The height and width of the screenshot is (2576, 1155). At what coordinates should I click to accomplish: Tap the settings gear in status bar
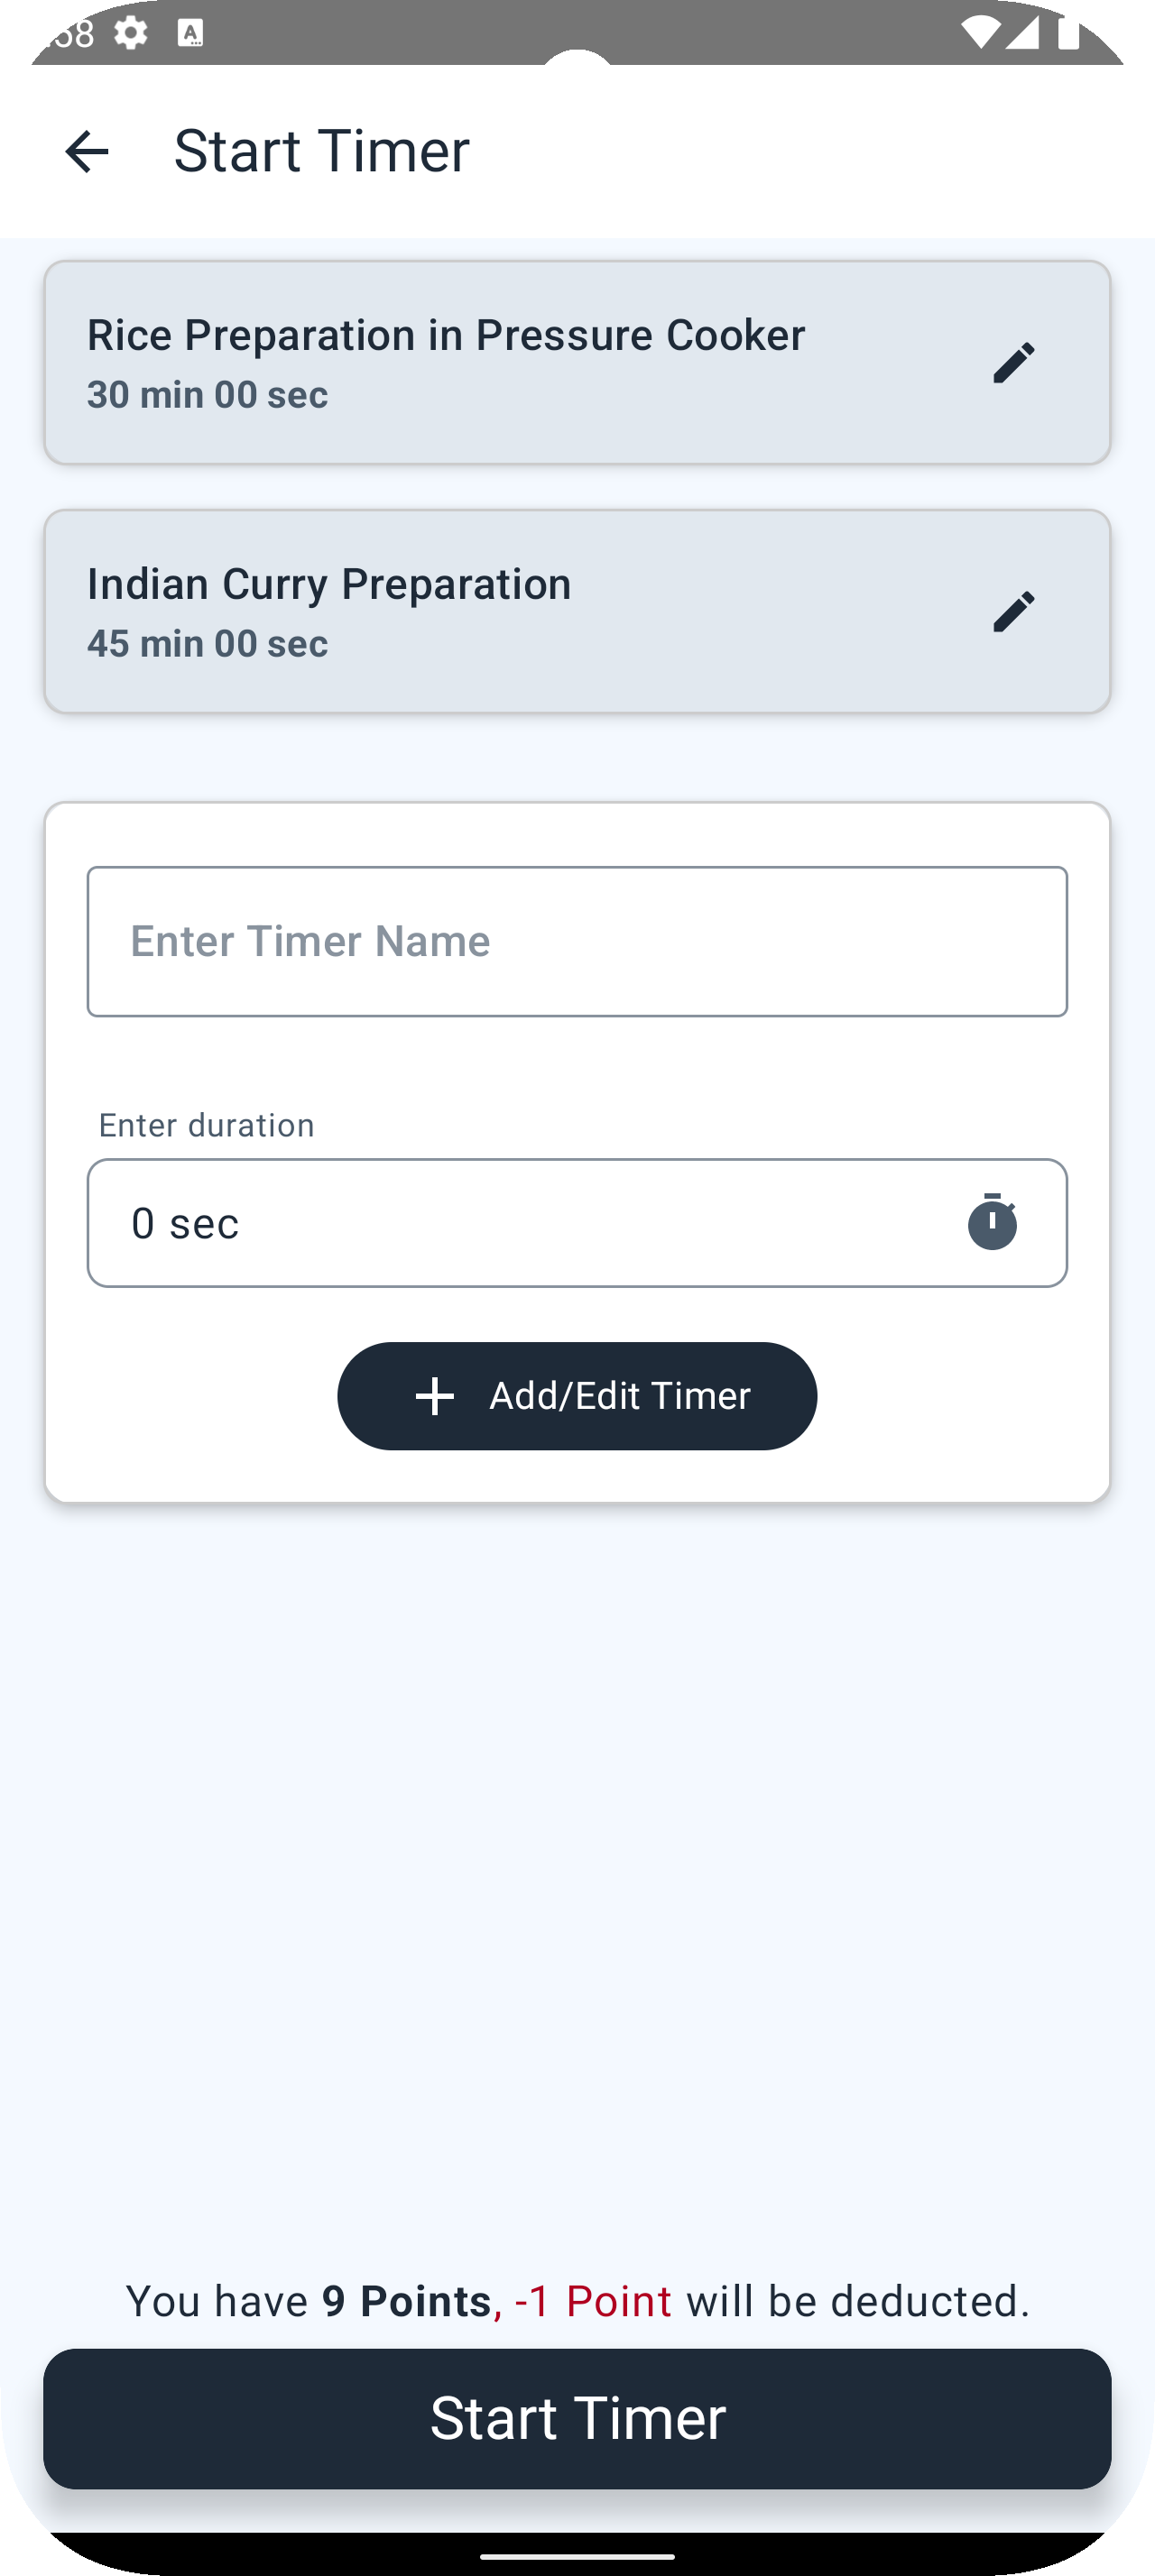pyautogui.click(x=131, y=33)
